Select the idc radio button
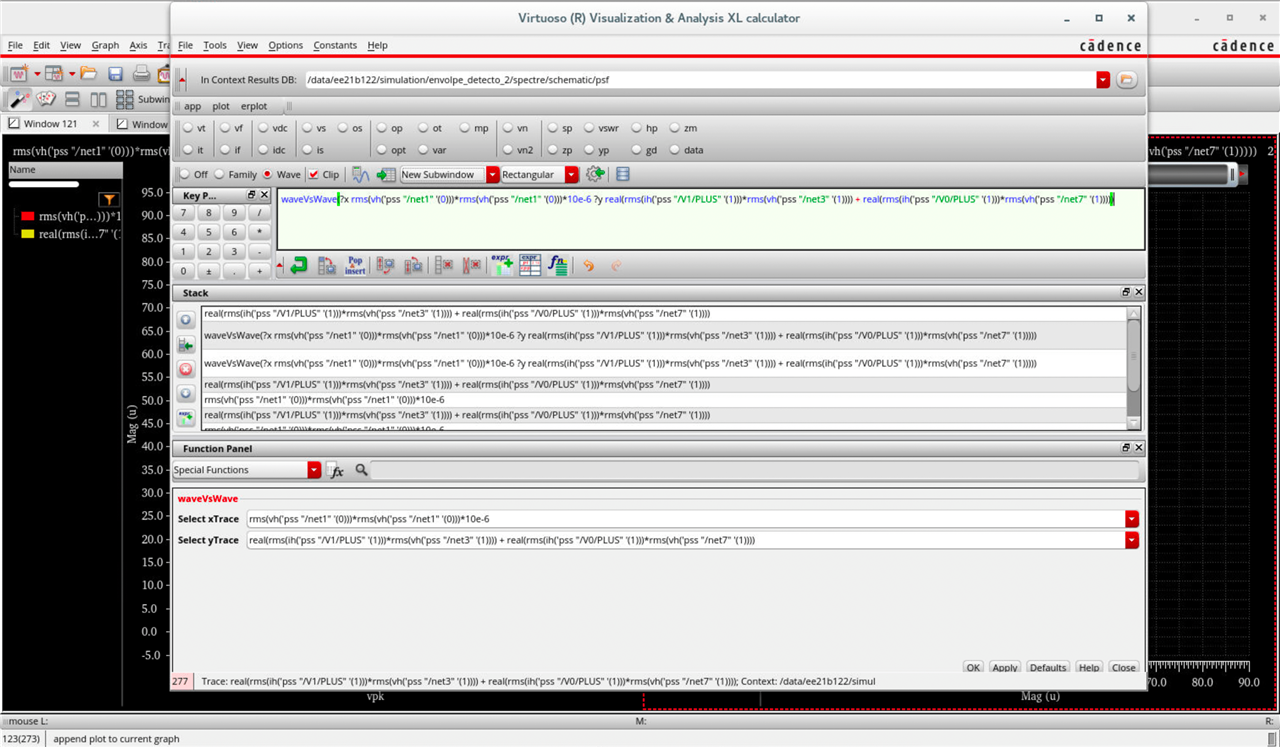Image resolution: width=1280 pixels, height=747 pixels. 263,150
